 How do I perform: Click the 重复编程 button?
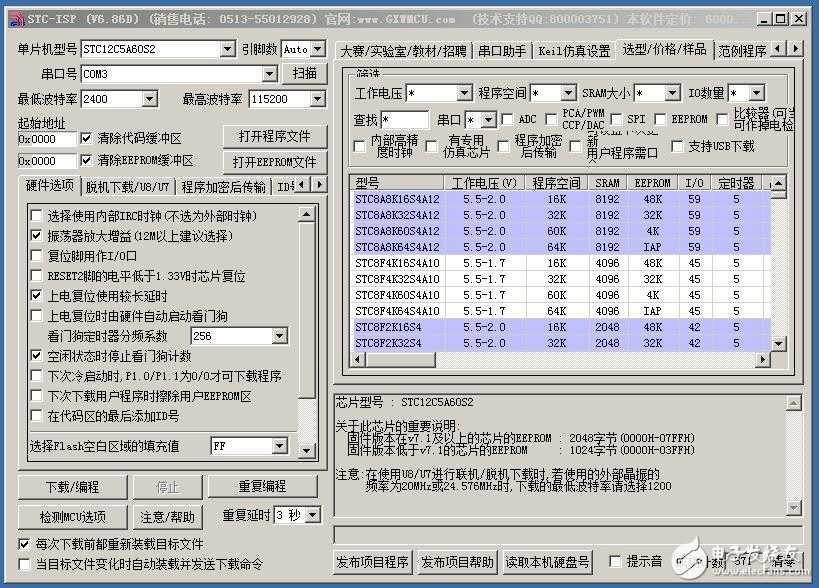262,487
